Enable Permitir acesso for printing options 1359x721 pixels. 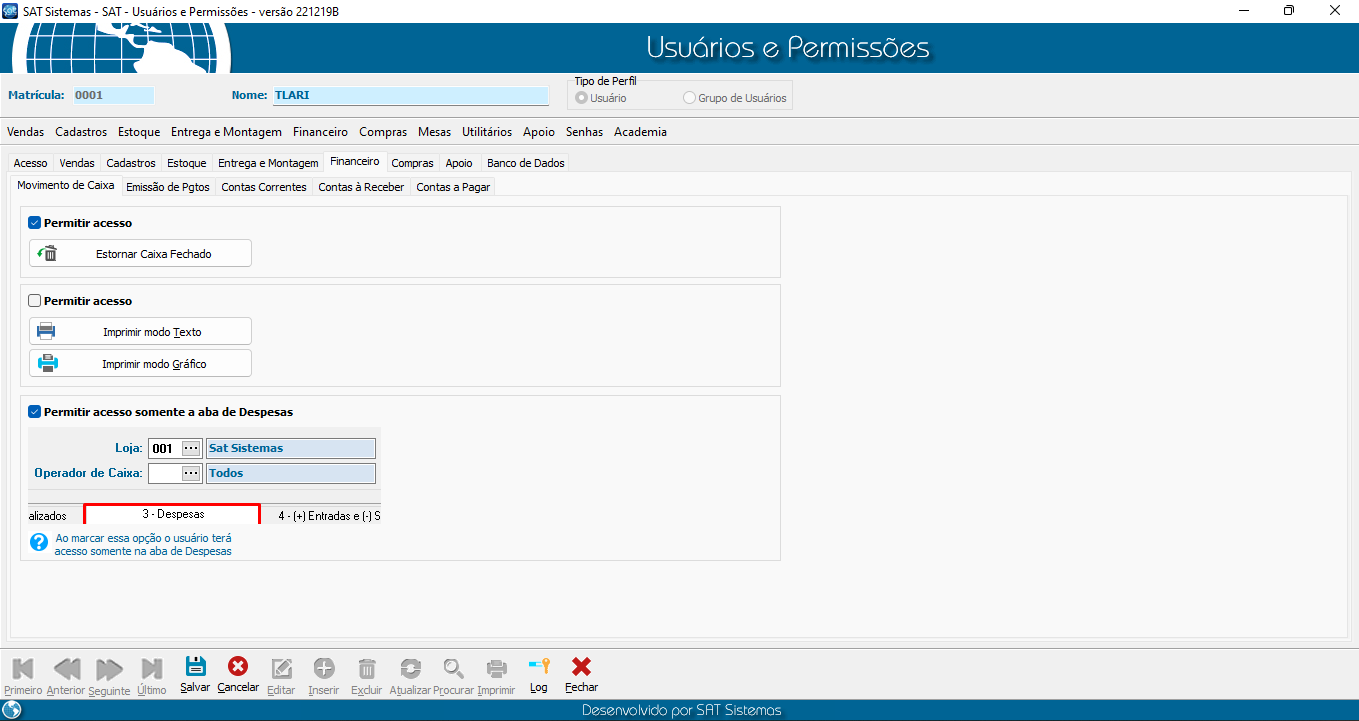pos(35,301)
